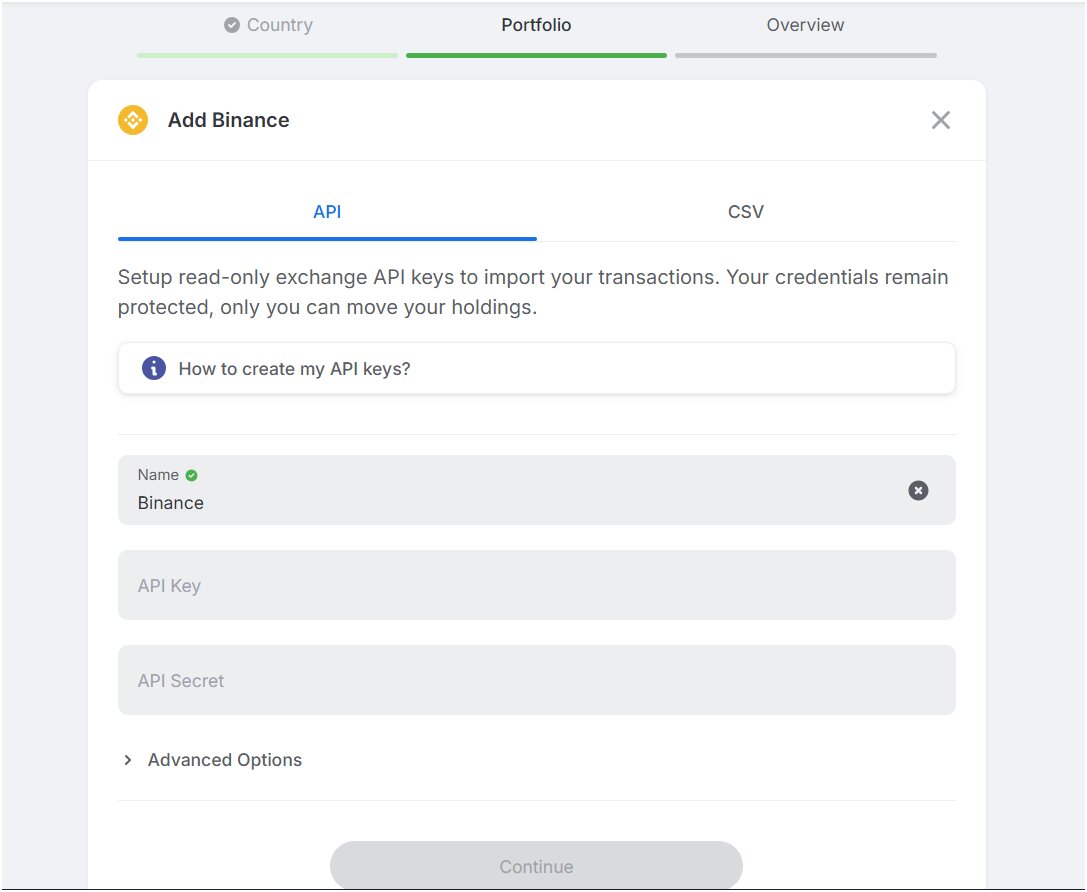1087x892 pixels.
Task: Go to the Country step
Action: [279, 25]
